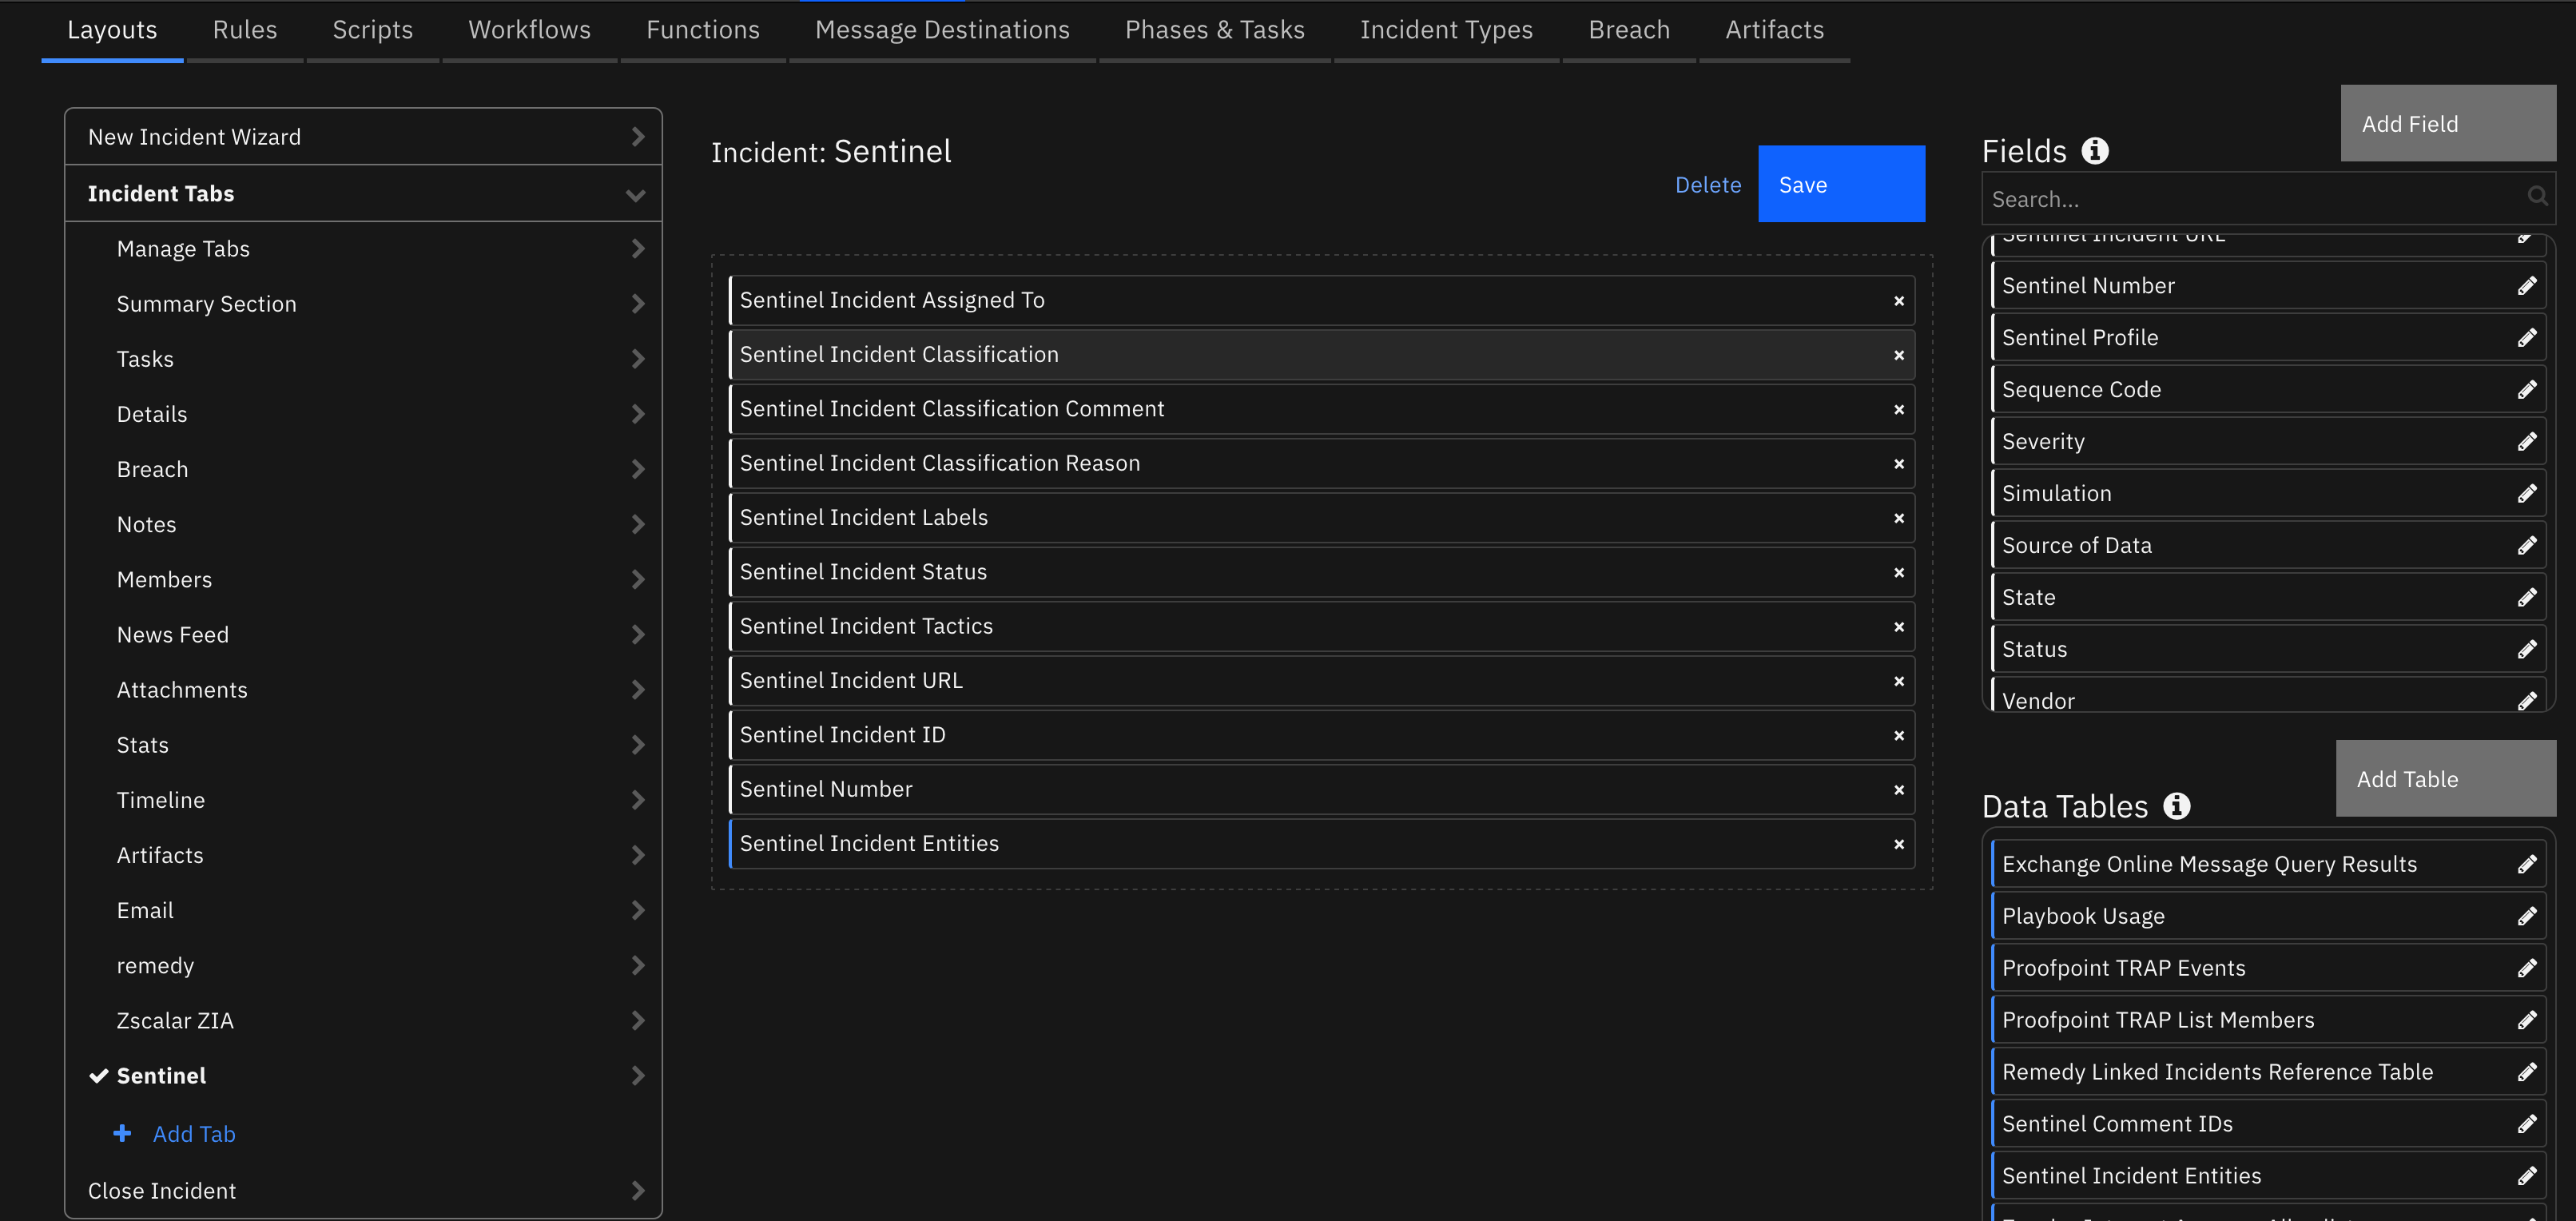Viewport: 2576px width, 1221px height.
Task: Show Data Tables info icon
Action: pyautogui.click(x=2176, y=806)
